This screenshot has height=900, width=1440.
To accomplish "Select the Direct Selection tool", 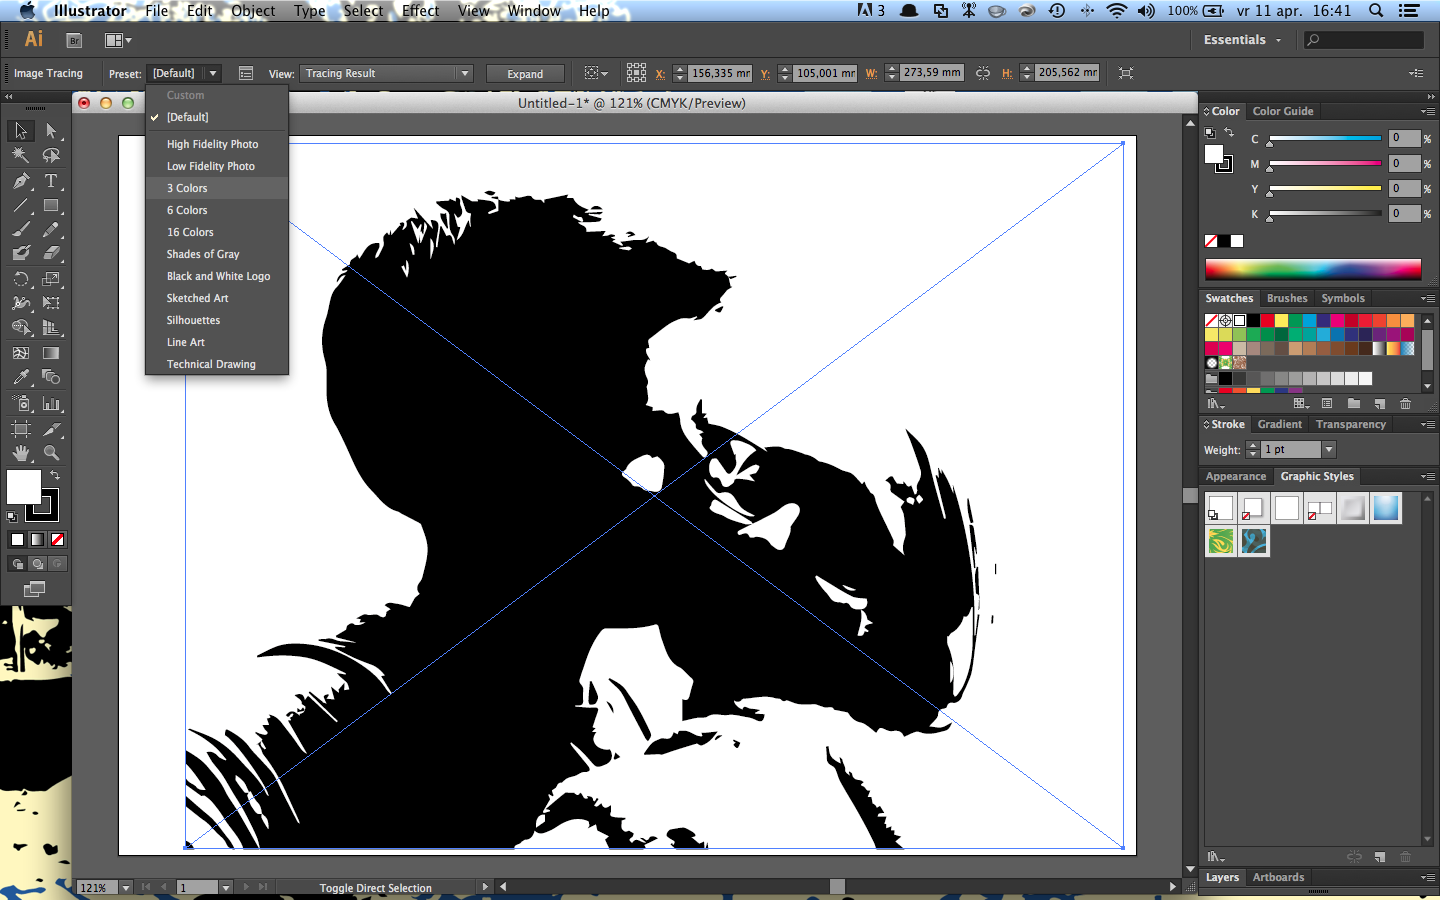I will point(51,131).
